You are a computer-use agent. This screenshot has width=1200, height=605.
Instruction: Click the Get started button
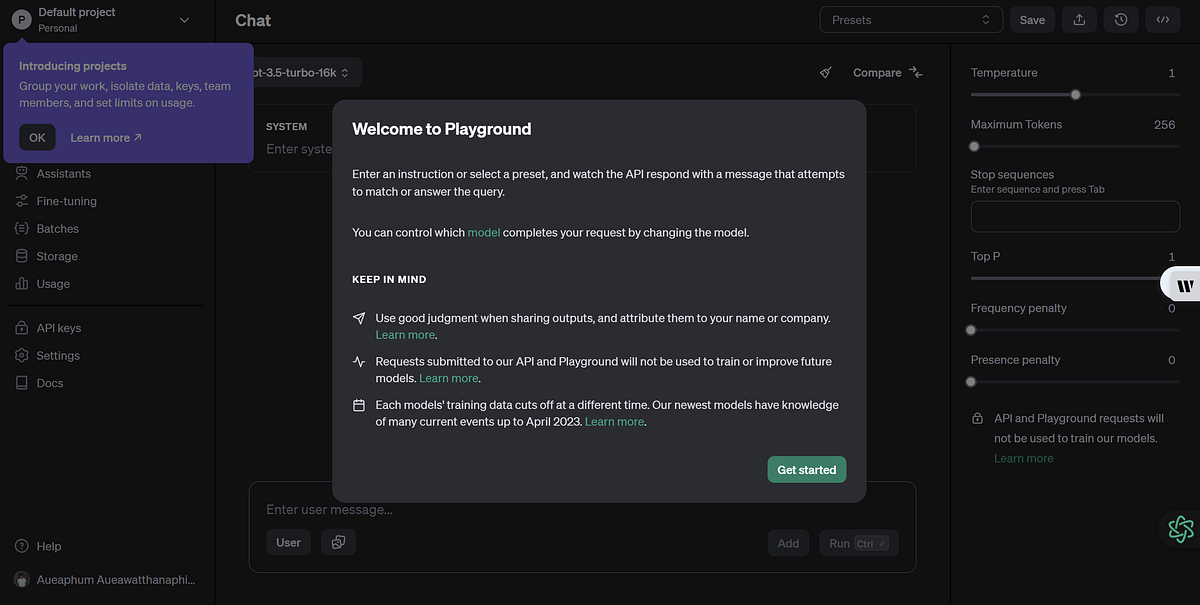pos(806,469)
